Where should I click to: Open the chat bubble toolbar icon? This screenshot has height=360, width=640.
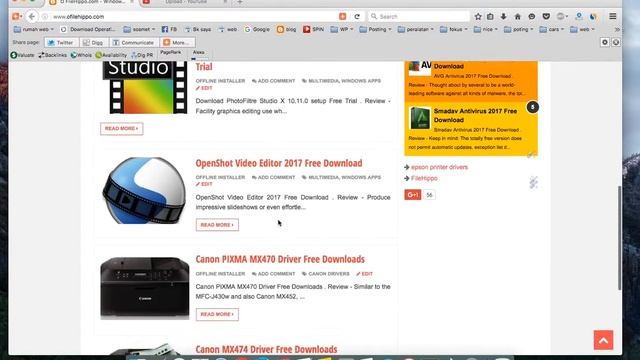(x=531, y=16)
